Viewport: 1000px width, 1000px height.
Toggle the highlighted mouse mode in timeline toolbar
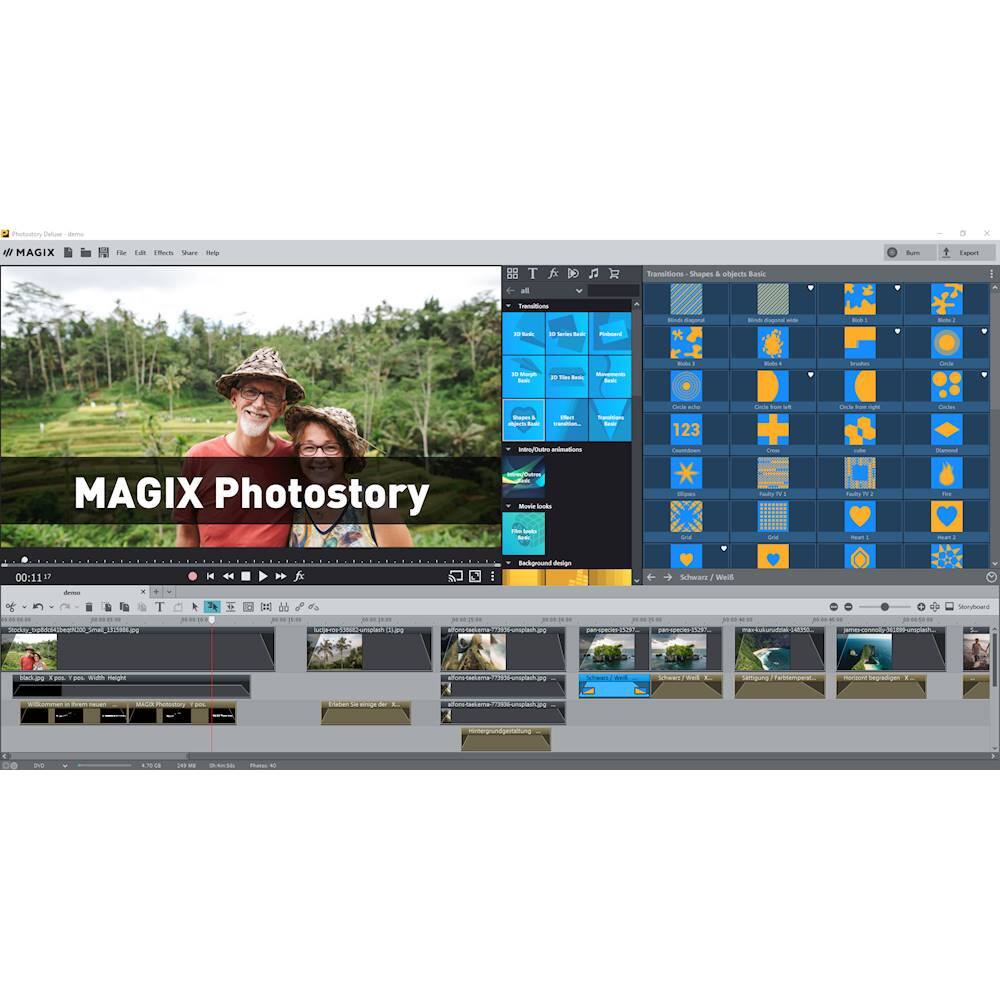tap(212, 607)
